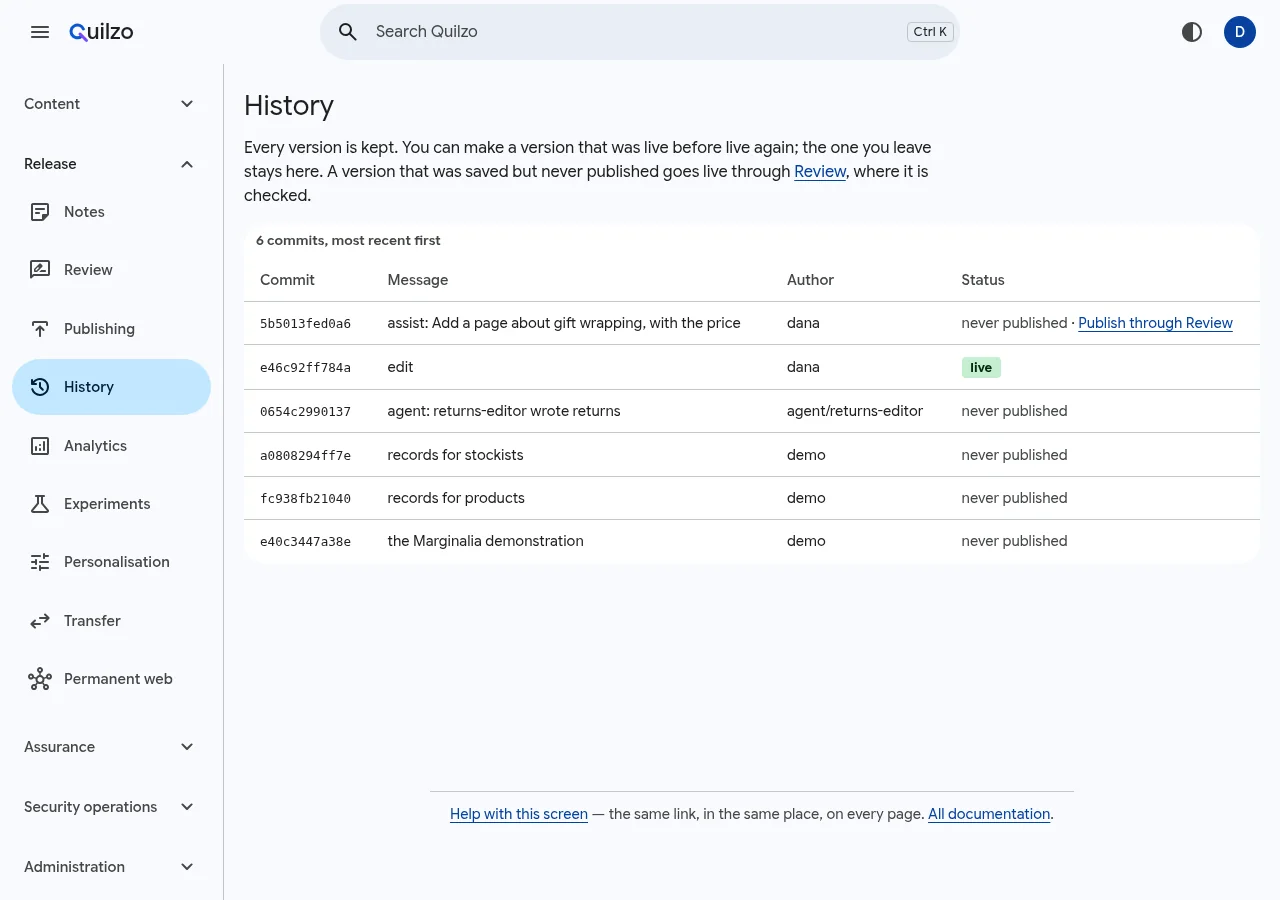Select commit hash 0654c2990137
This screenshot has height=900, width=1280.
coord(305,411)
